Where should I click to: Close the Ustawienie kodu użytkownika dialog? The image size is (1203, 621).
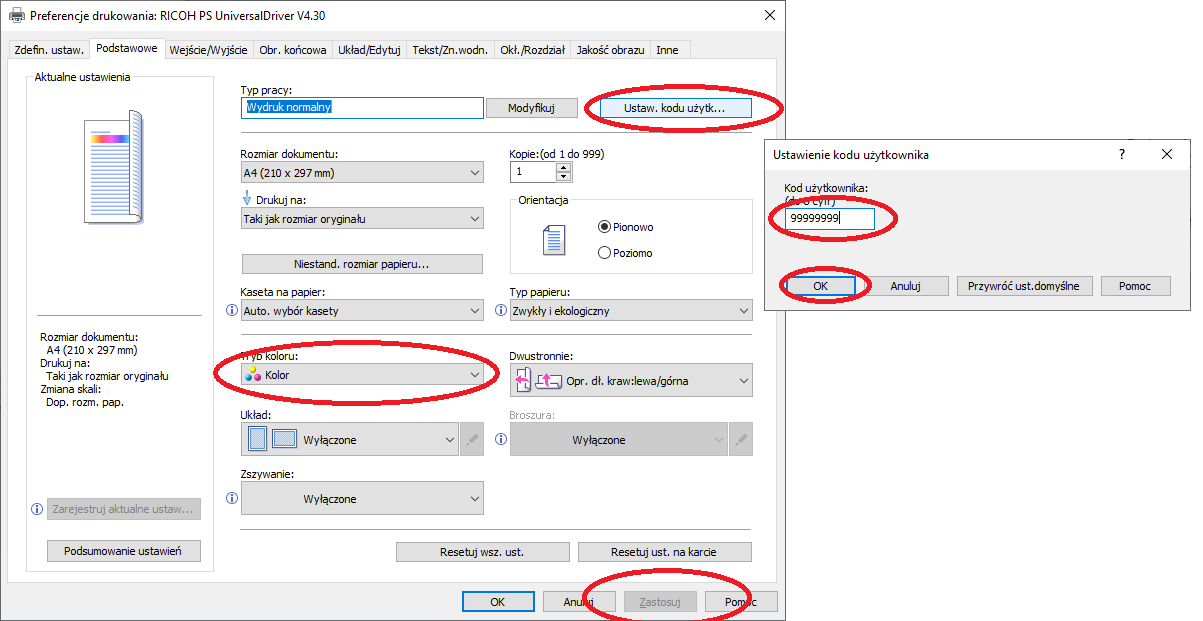1167,154
